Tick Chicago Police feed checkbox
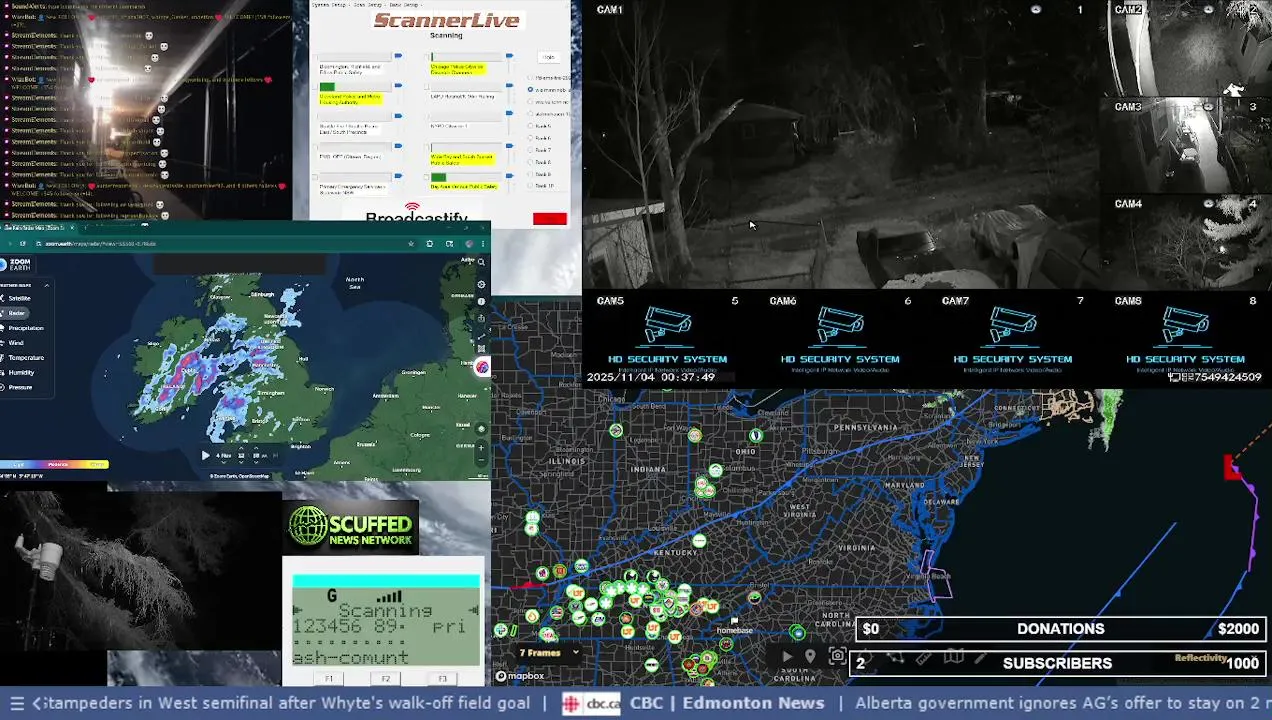 (427, 57)
